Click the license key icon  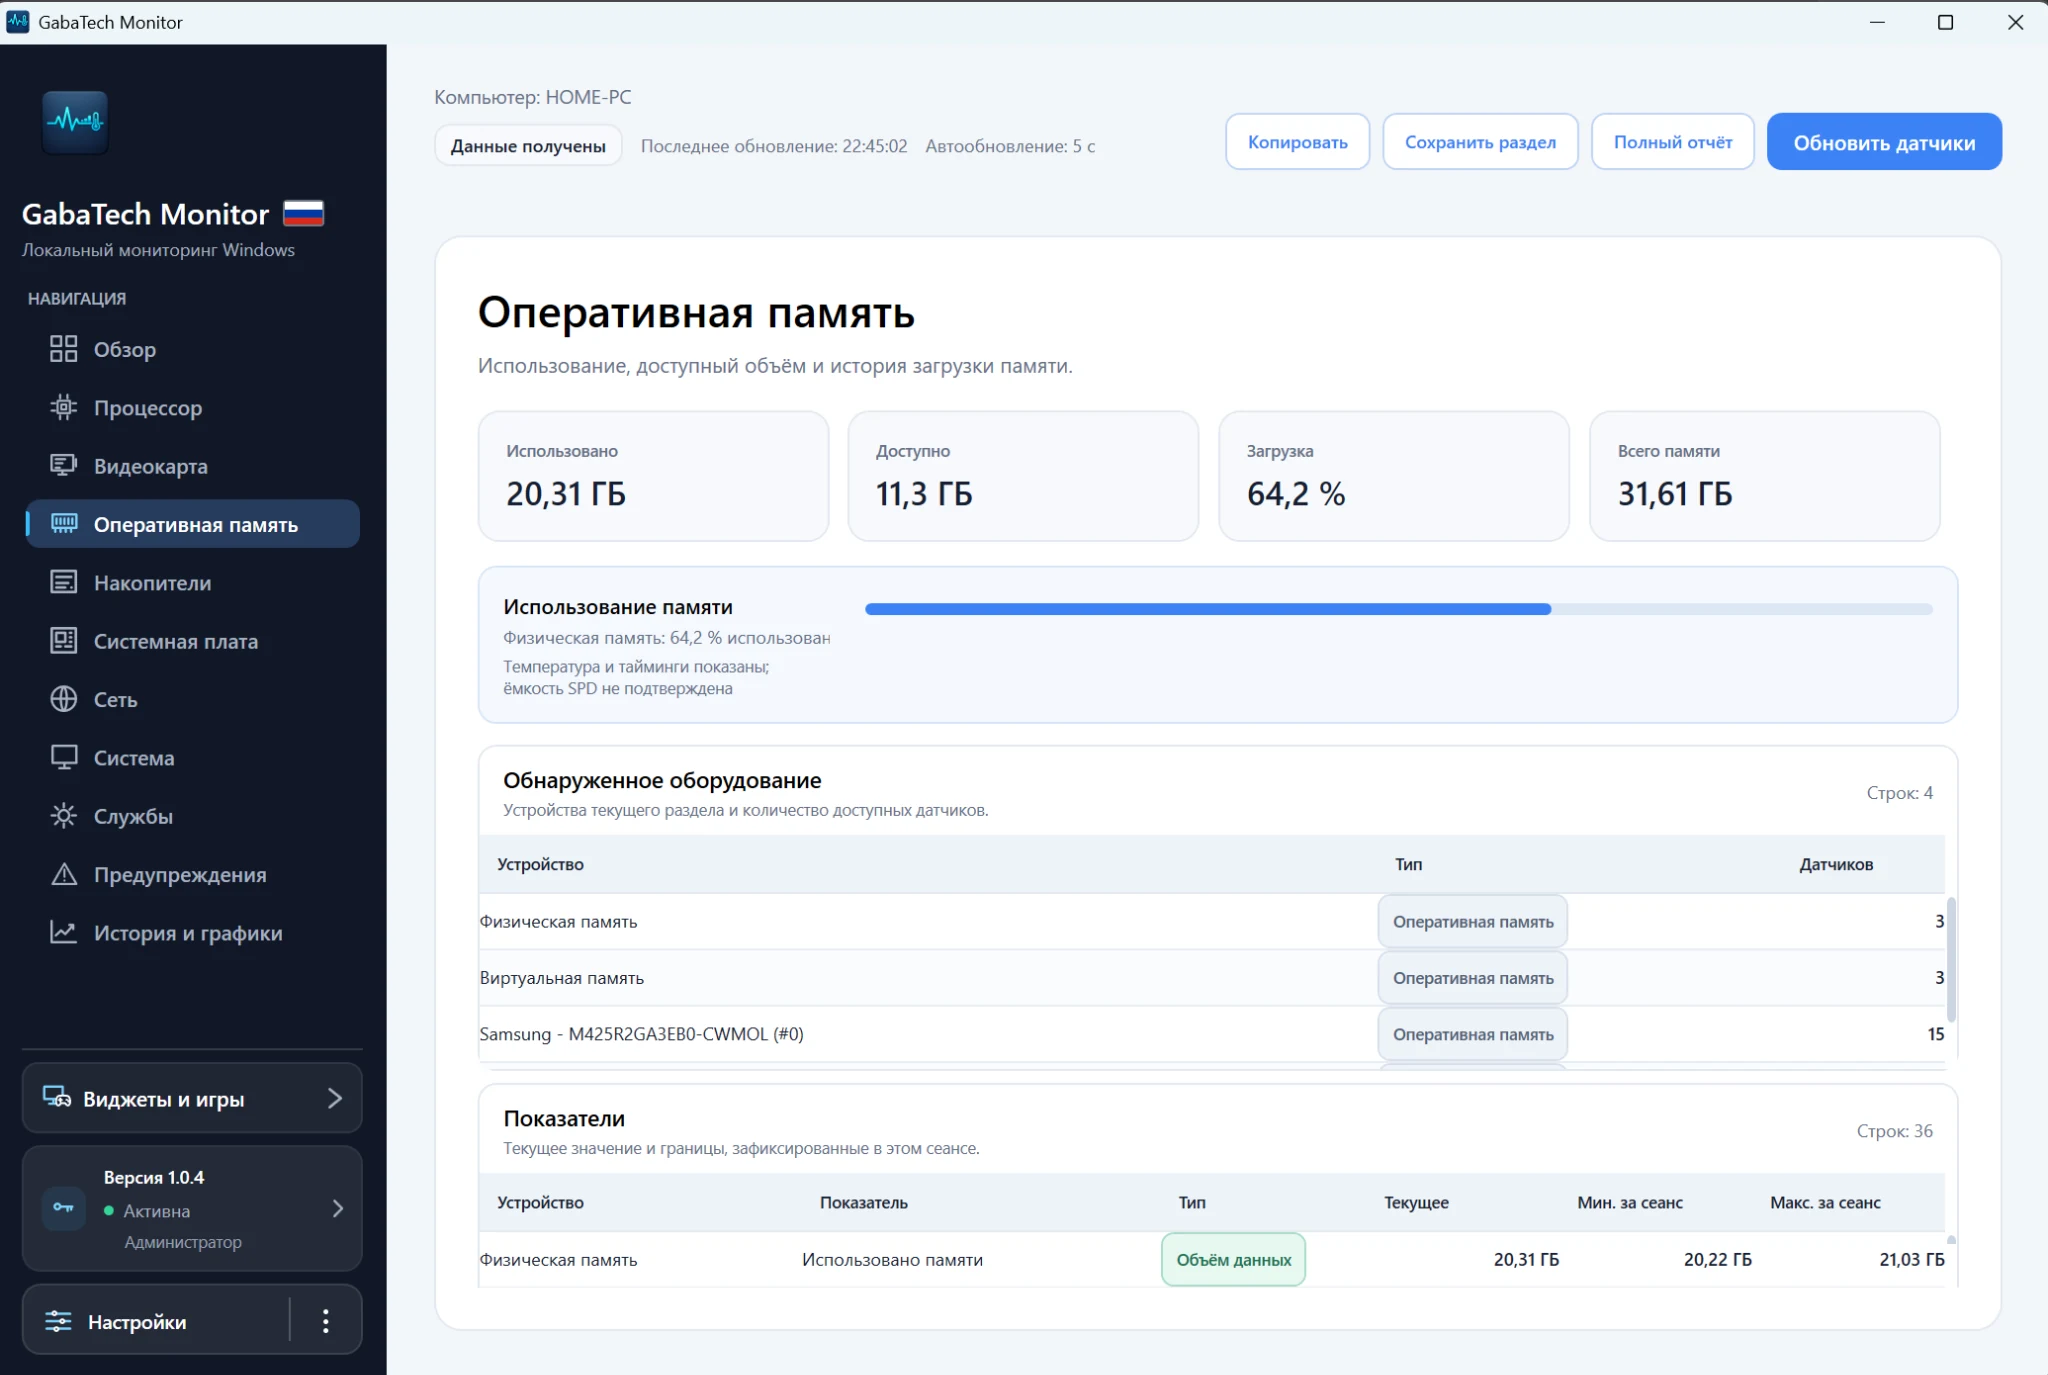click(x=63, y=1208)
